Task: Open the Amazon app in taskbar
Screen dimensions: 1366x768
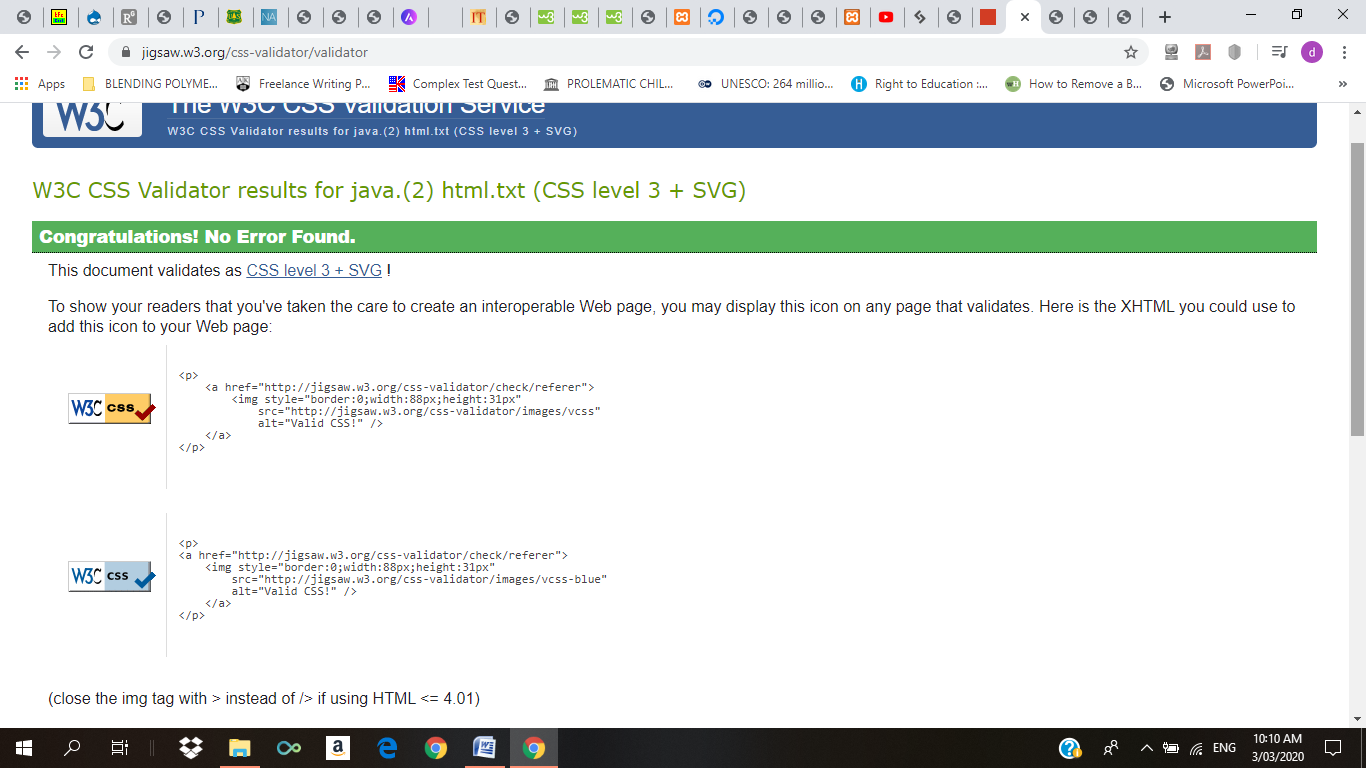Action: click(x=338, y=748)
